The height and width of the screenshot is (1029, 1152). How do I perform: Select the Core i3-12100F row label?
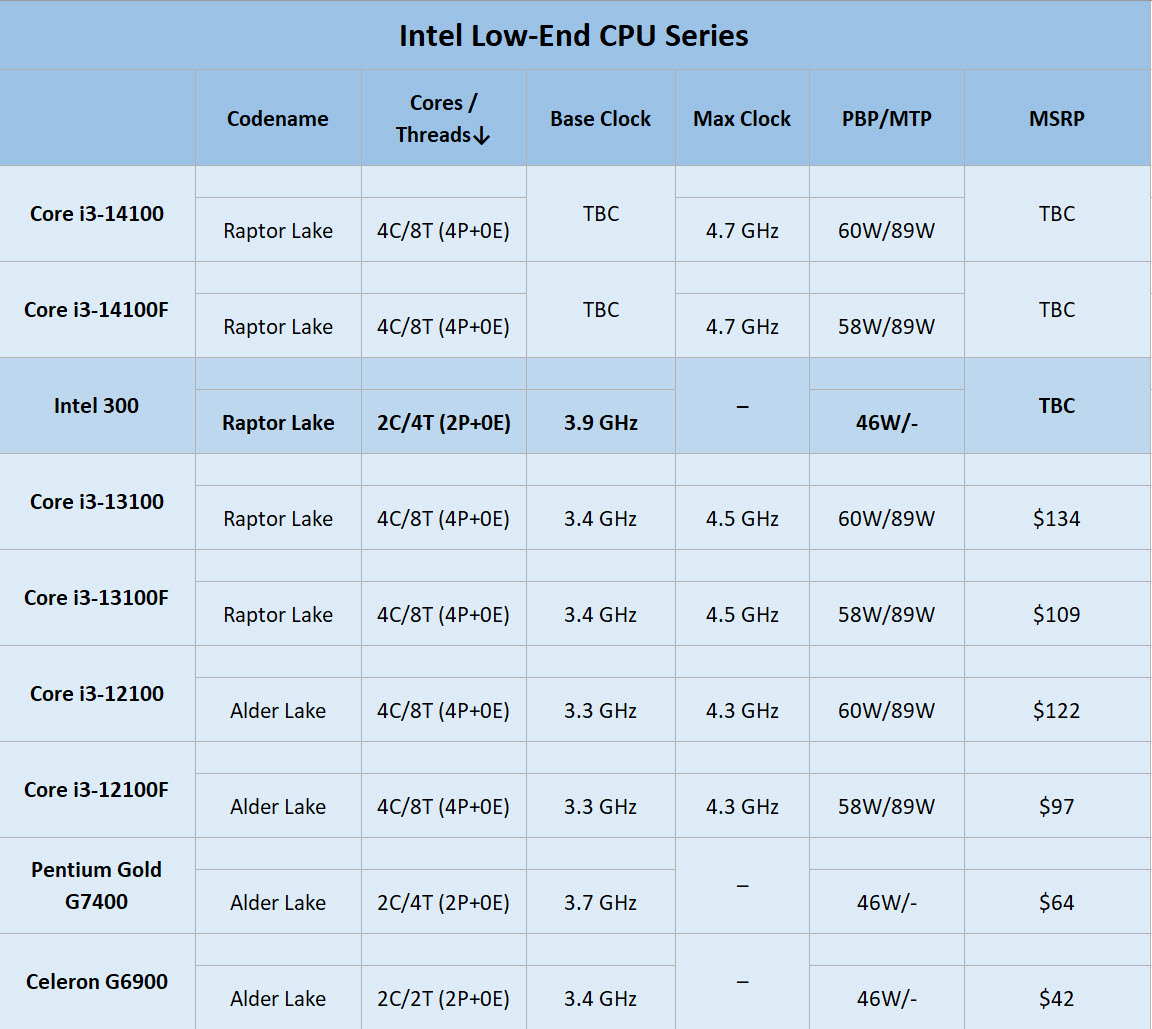(97, 790)
